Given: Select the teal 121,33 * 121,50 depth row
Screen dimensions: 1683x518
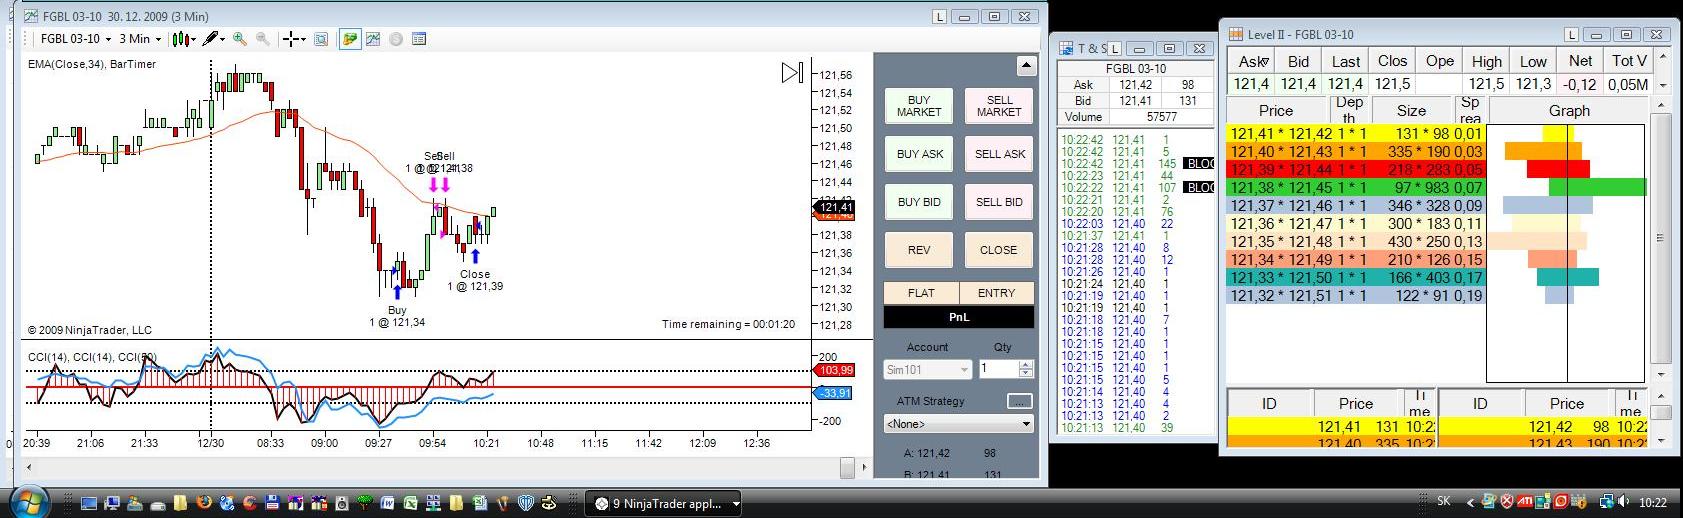Looking at the screenshot, I should (x=1356, y=277).
